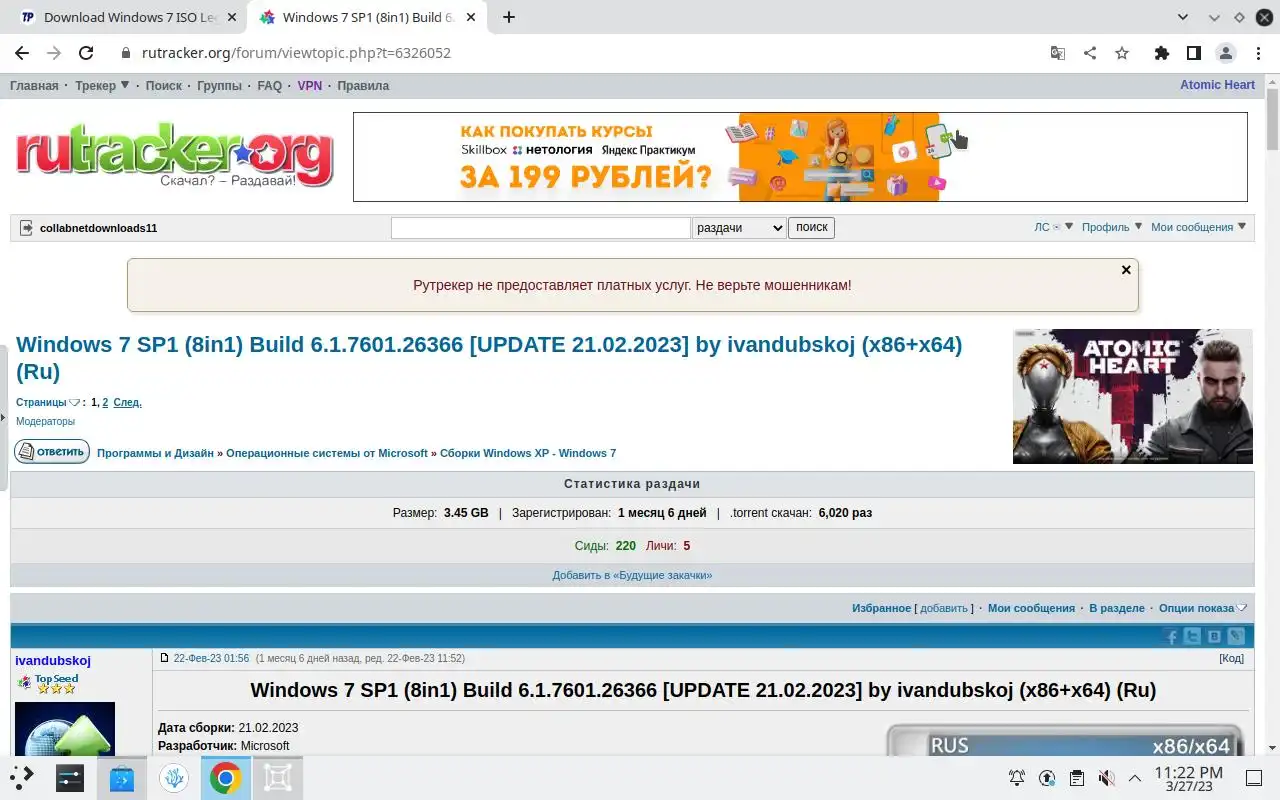This screenshot has width=1280, height=800.
Task: Open the Программы и Дизайн category
Action: coord(155,453)
